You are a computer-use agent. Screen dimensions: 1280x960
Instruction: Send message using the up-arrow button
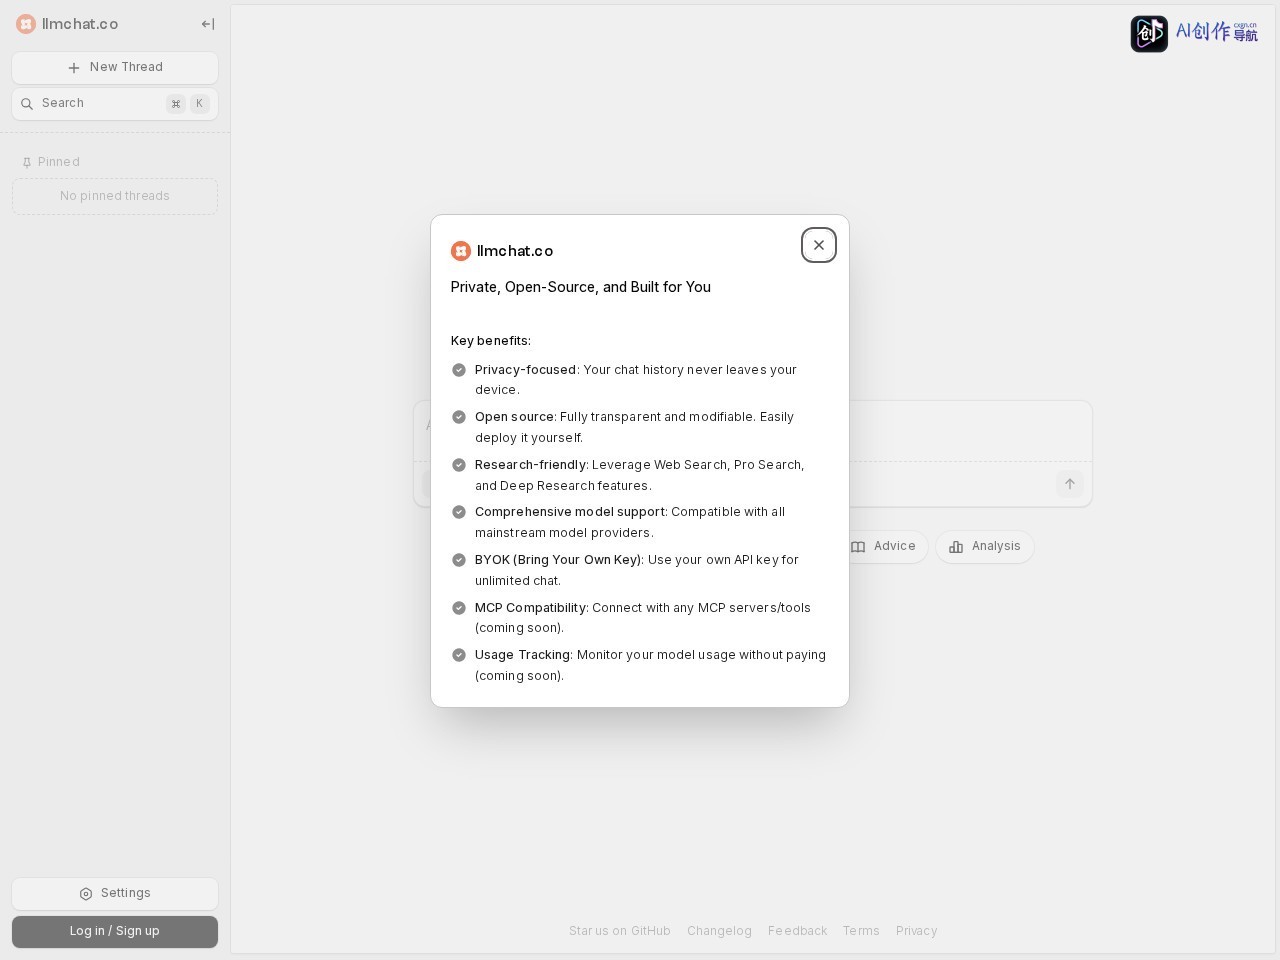coord(1070,484)
